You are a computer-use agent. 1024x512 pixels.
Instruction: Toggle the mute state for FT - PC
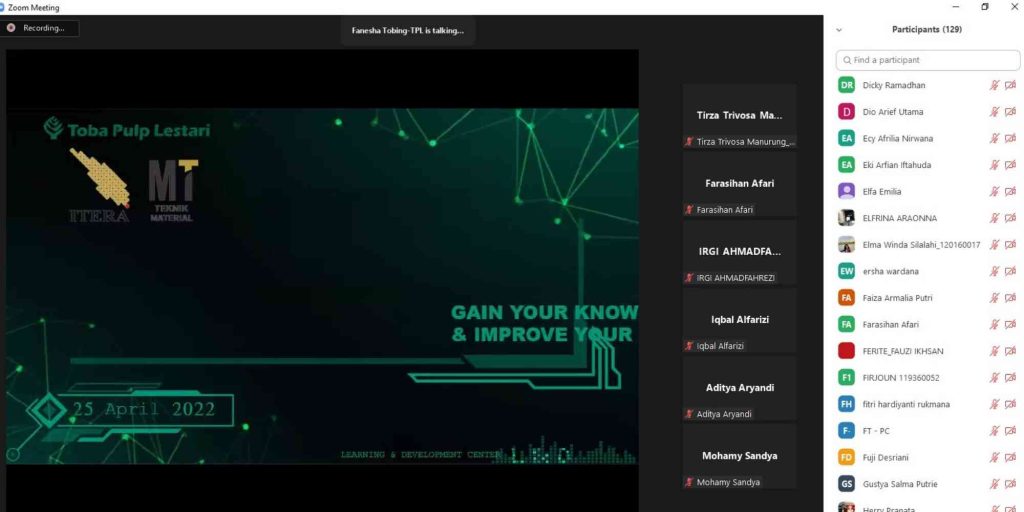[994, 431]
